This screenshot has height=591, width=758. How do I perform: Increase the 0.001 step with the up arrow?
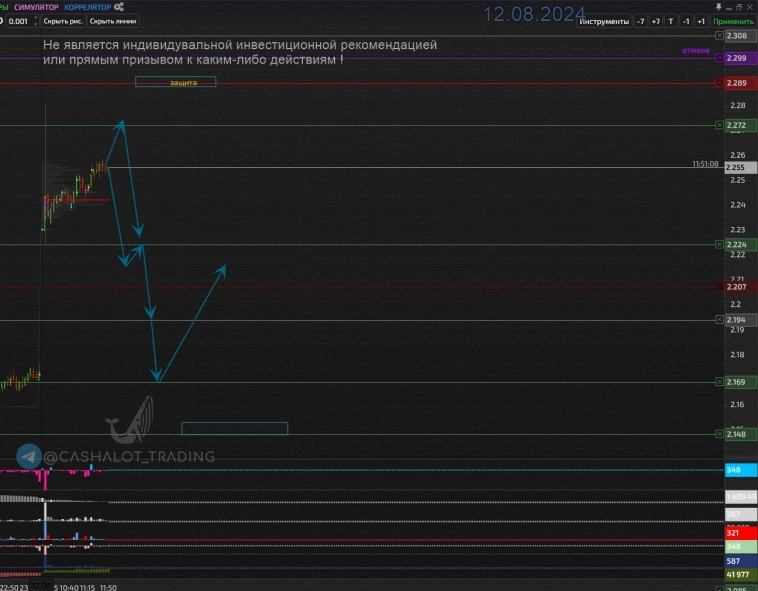coord(35,18)
